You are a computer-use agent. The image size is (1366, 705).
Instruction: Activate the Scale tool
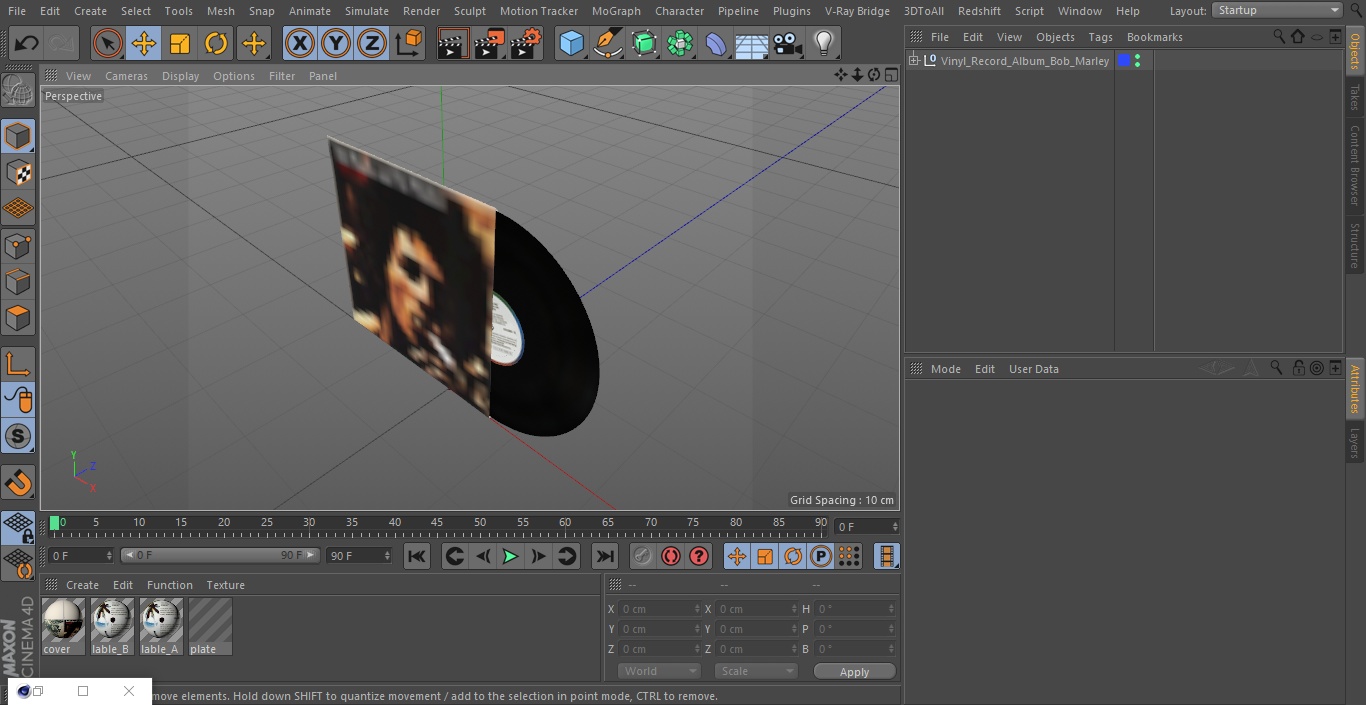click(180, 43)
